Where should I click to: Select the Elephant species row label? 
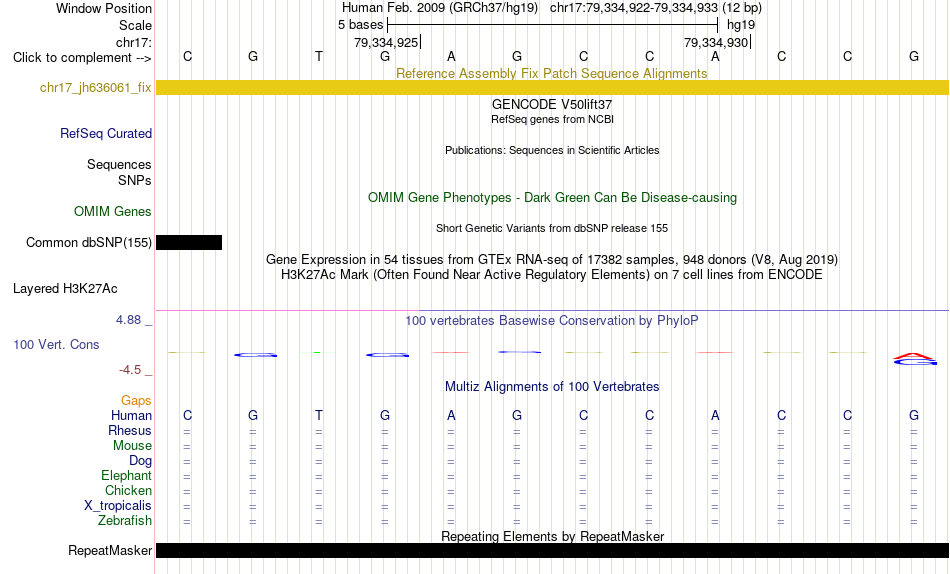[126, 476]
